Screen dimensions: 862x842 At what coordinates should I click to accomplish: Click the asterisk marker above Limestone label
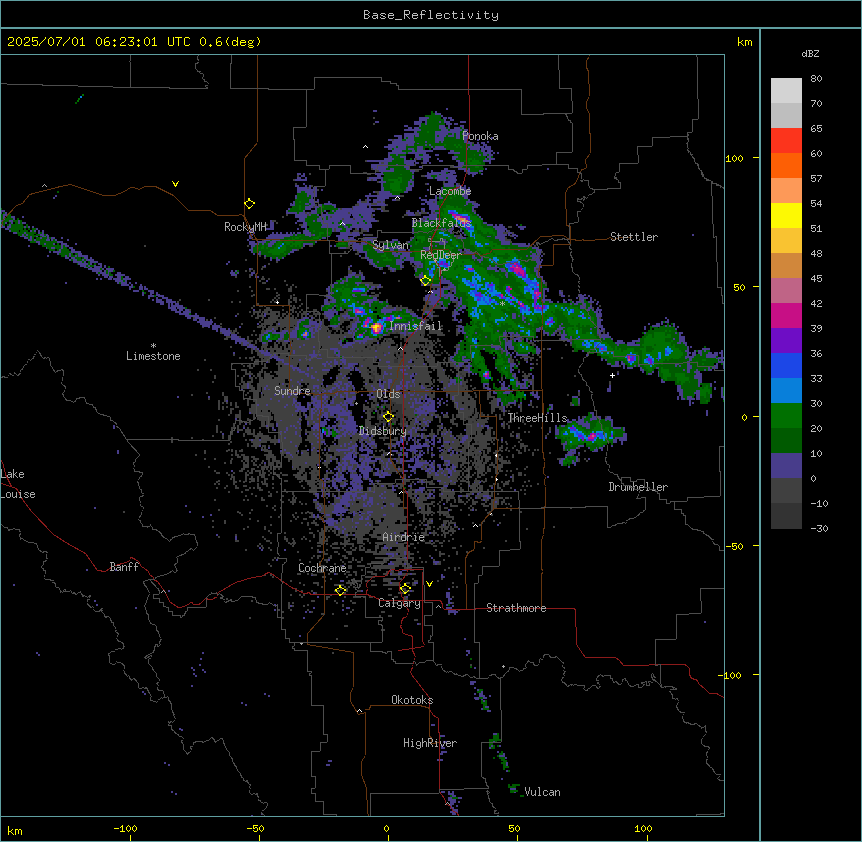[x=153, y=346]
